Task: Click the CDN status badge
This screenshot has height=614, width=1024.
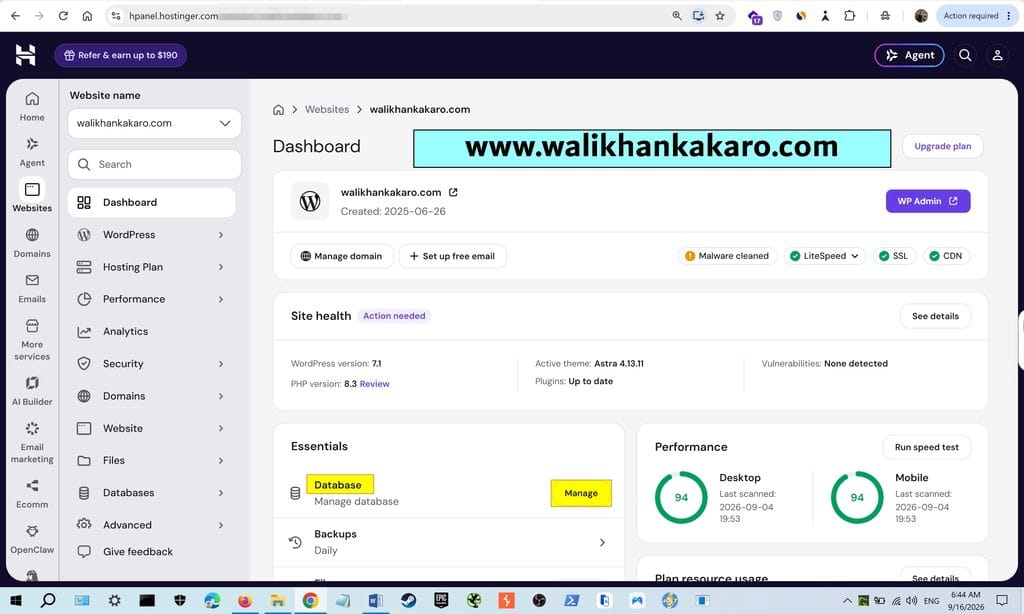Action: 946,256
